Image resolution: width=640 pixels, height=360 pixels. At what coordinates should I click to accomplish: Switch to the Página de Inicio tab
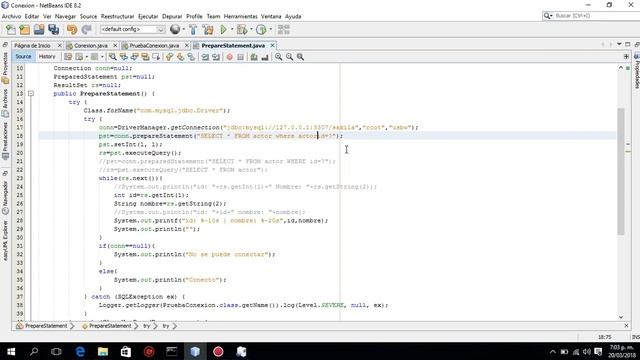click(33, 45)
